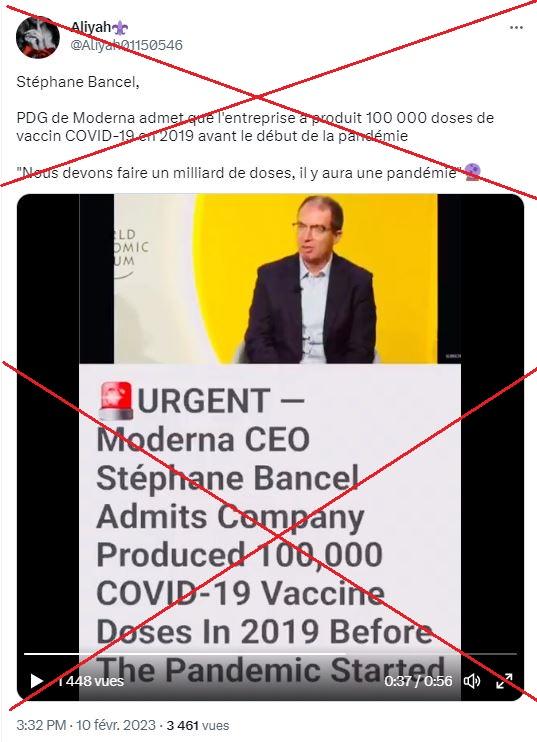Click the Stéphane Bancel speaker video frame
537x742 pixels.
point(276,279)
